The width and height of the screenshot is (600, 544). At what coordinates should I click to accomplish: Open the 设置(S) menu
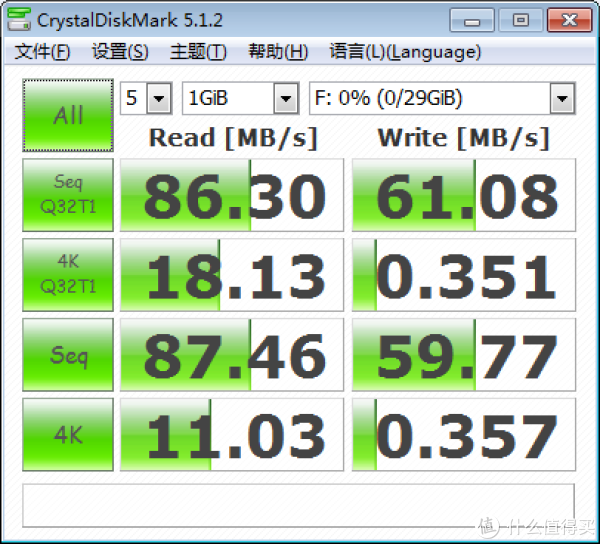pos(120,52)
